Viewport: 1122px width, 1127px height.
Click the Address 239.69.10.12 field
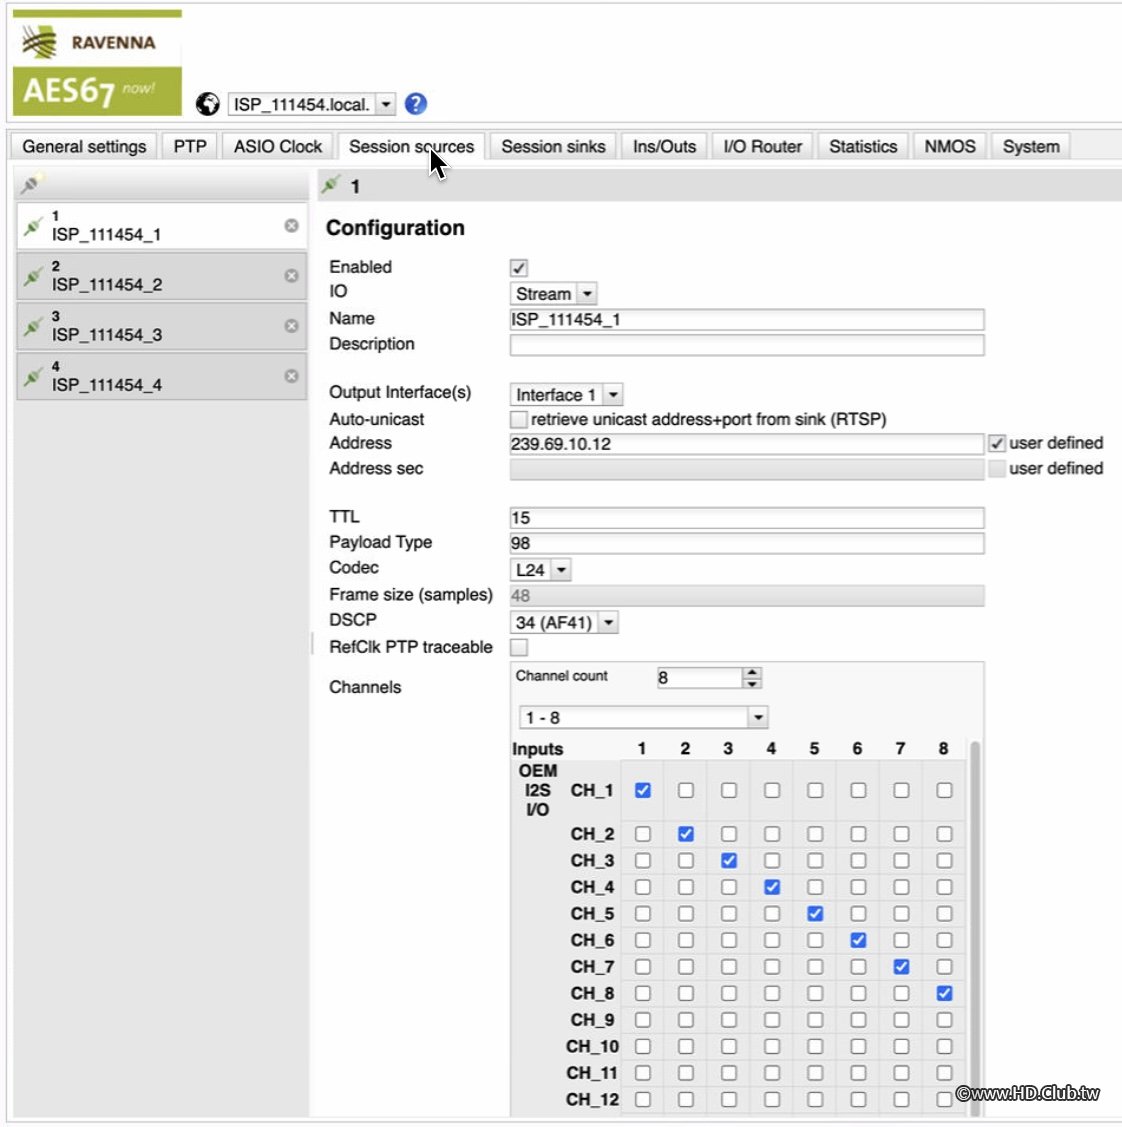coord(747,444)
